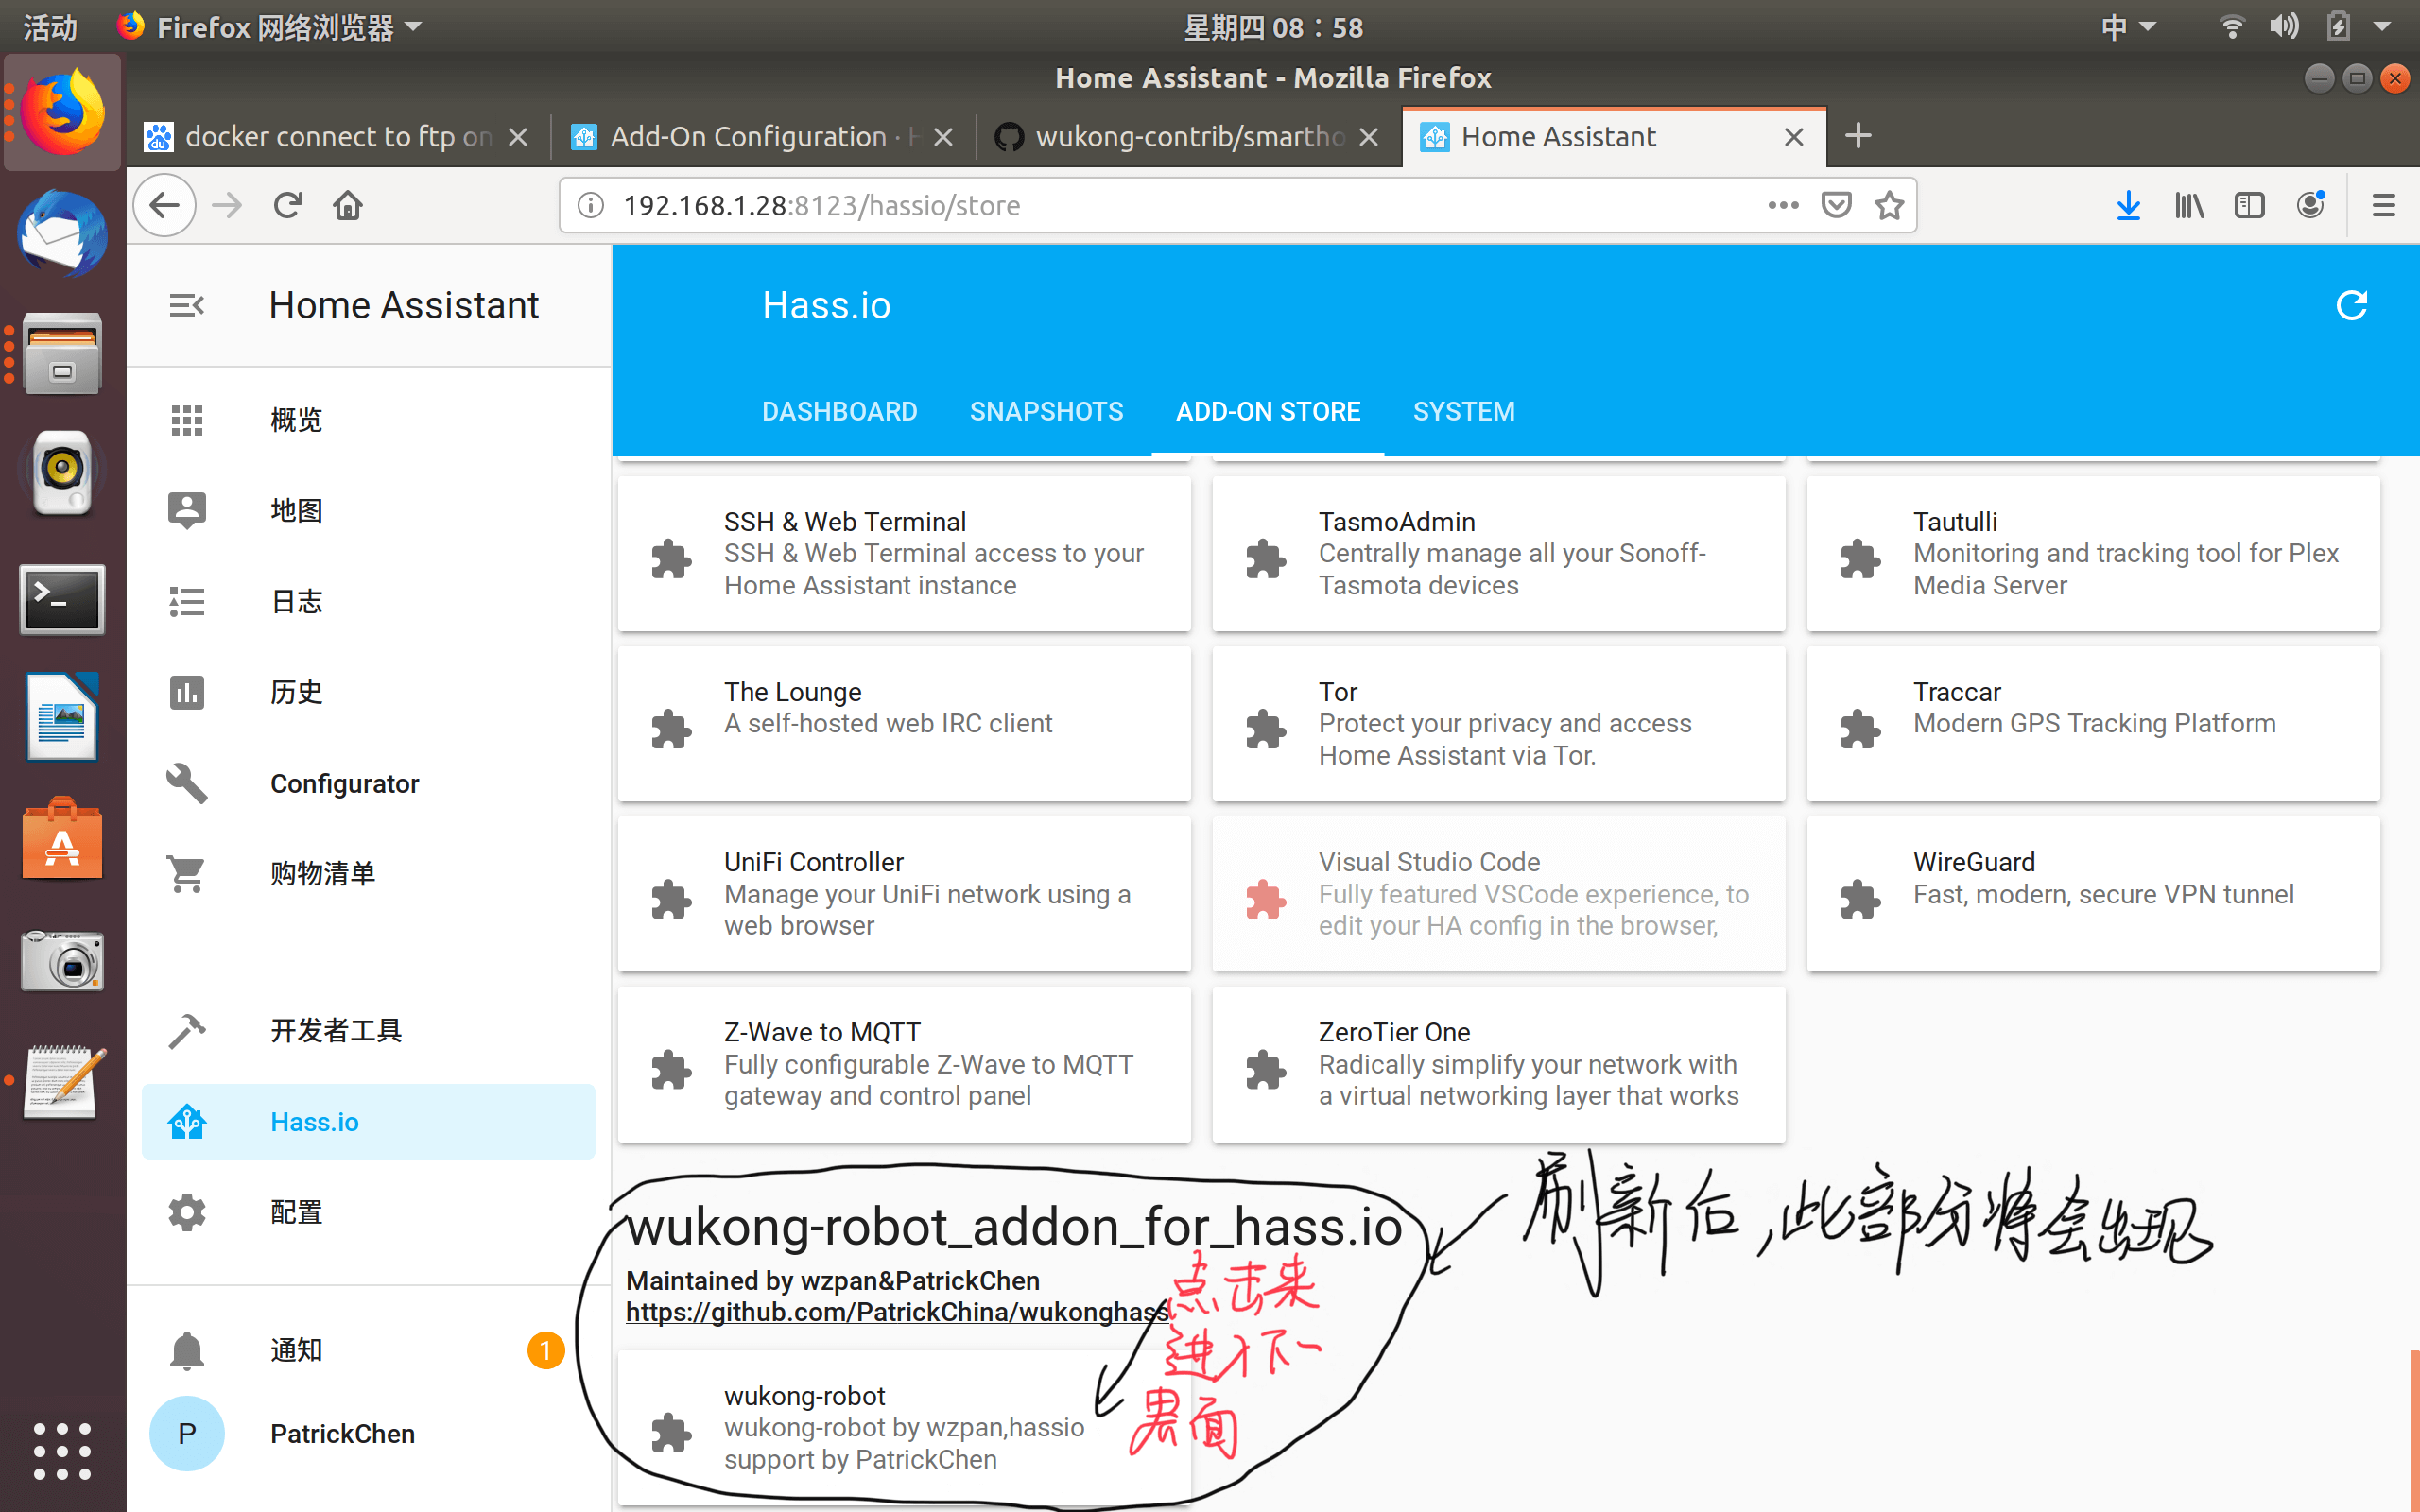
Task: Open Firefox hamburger menu
Action: click(2383, 205)
